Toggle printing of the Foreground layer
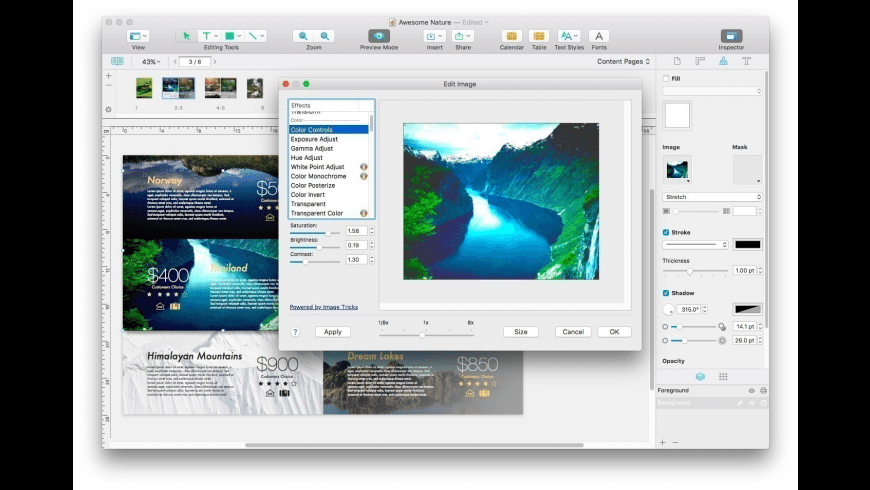The image size is (870, 490). 763,391
